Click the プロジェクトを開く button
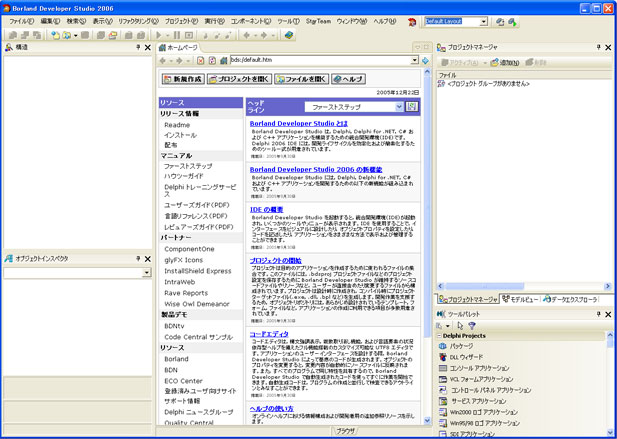The width and height of the screenshot is (617, 439). point(240,79)
